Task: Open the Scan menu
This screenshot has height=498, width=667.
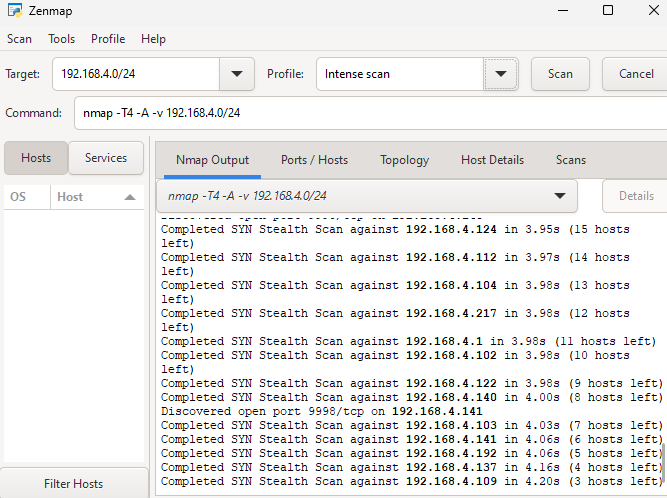Action: [19, 39]
